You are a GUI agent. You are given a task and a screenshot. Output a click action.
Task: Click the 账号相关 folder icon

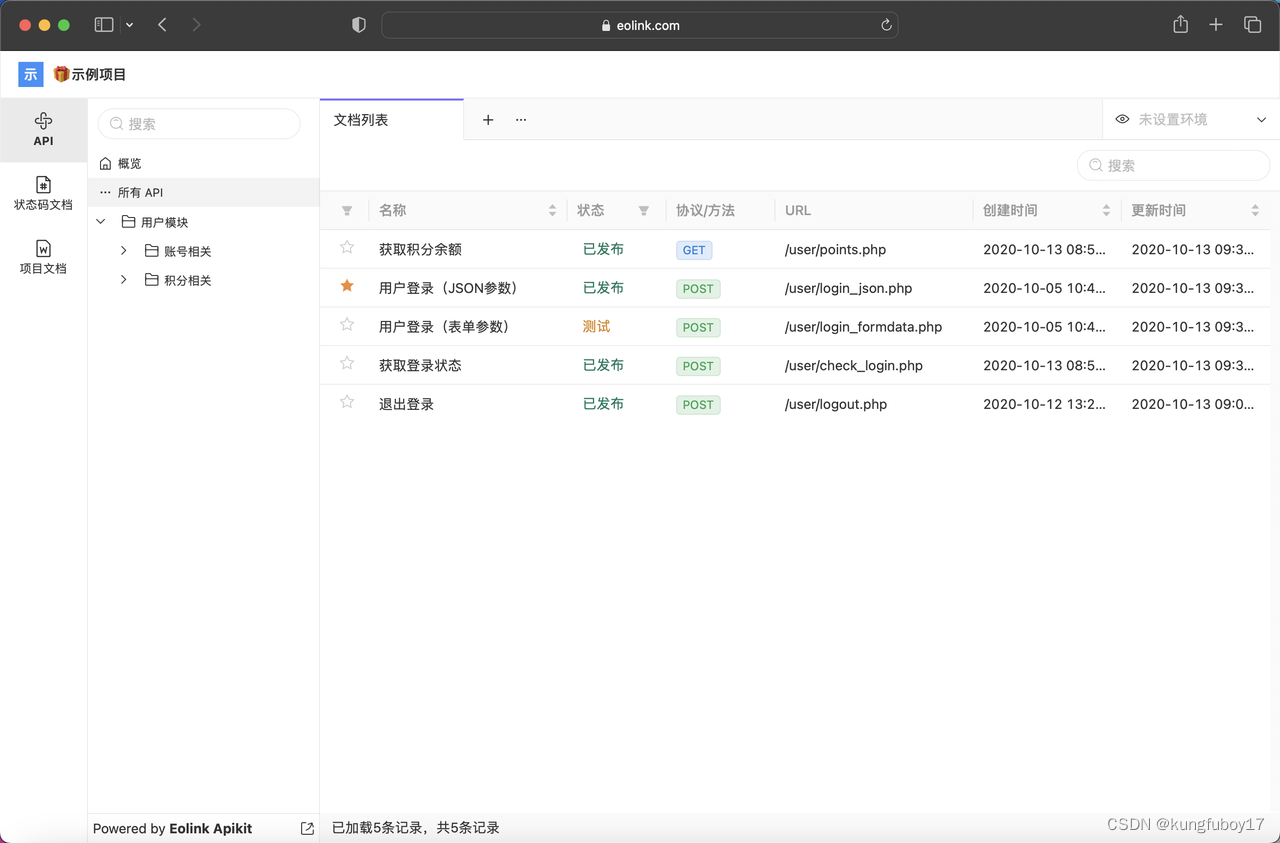152,251
